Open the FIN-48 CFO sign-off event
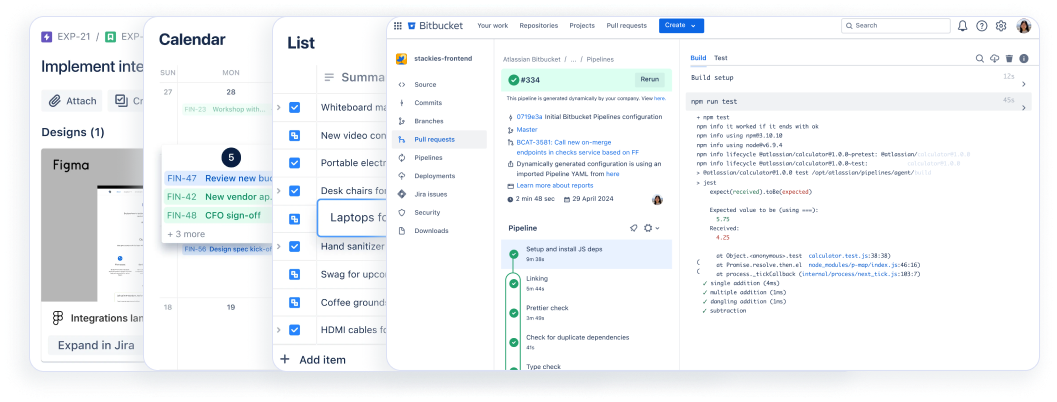This screenshot has width=1057, height=402. coord(217,216)
